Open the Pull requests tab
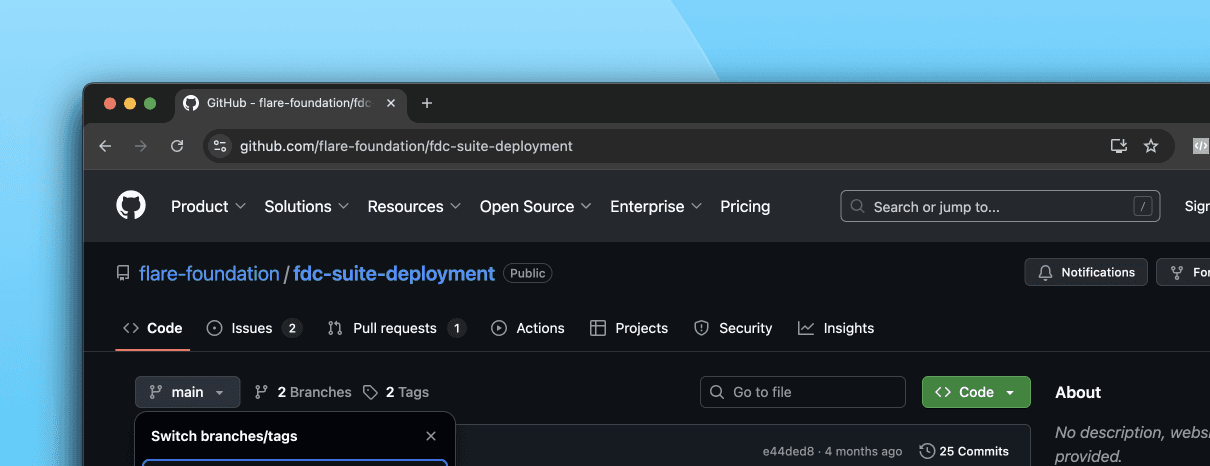 pyautogui.click(x=396, y=328)
